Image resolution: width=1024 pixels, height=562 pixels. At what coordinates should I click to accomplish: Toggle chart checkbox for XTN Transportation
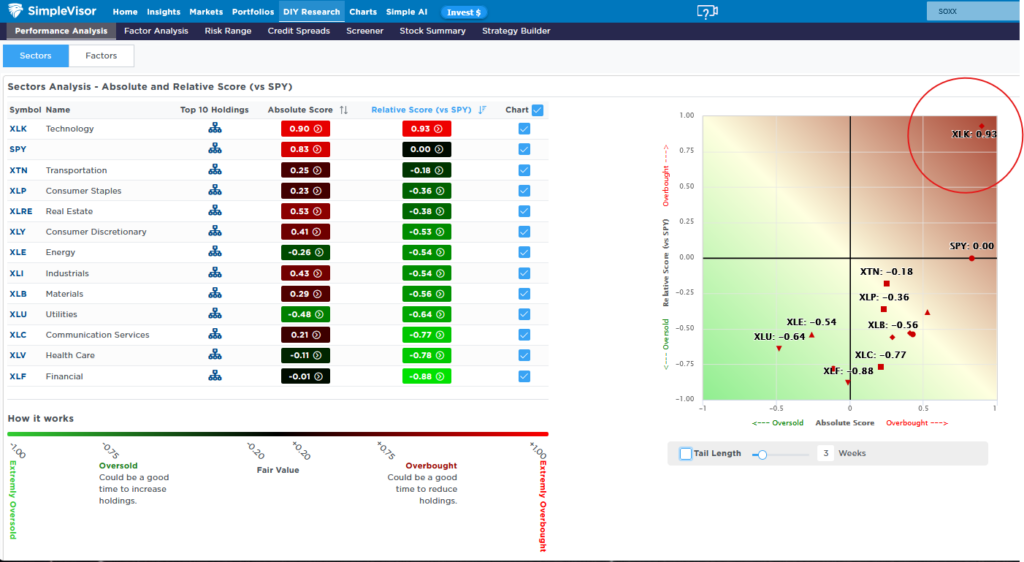[x=524, y=170]
